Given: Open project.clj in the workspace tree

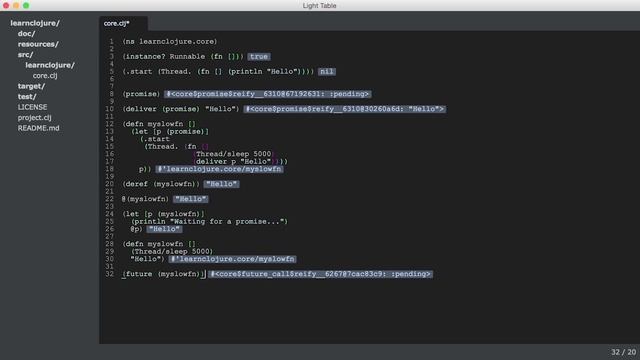Looking at the screenshot, I should (34, 118).
